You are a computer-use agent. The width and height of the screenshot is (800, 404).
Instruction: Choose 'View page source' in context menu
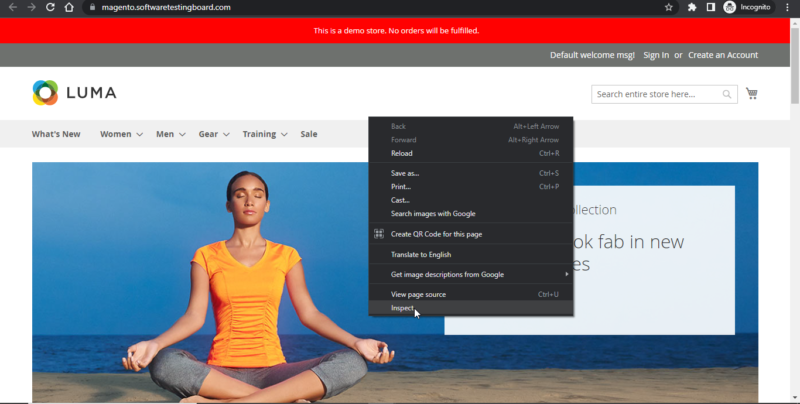tap(418, 294)
